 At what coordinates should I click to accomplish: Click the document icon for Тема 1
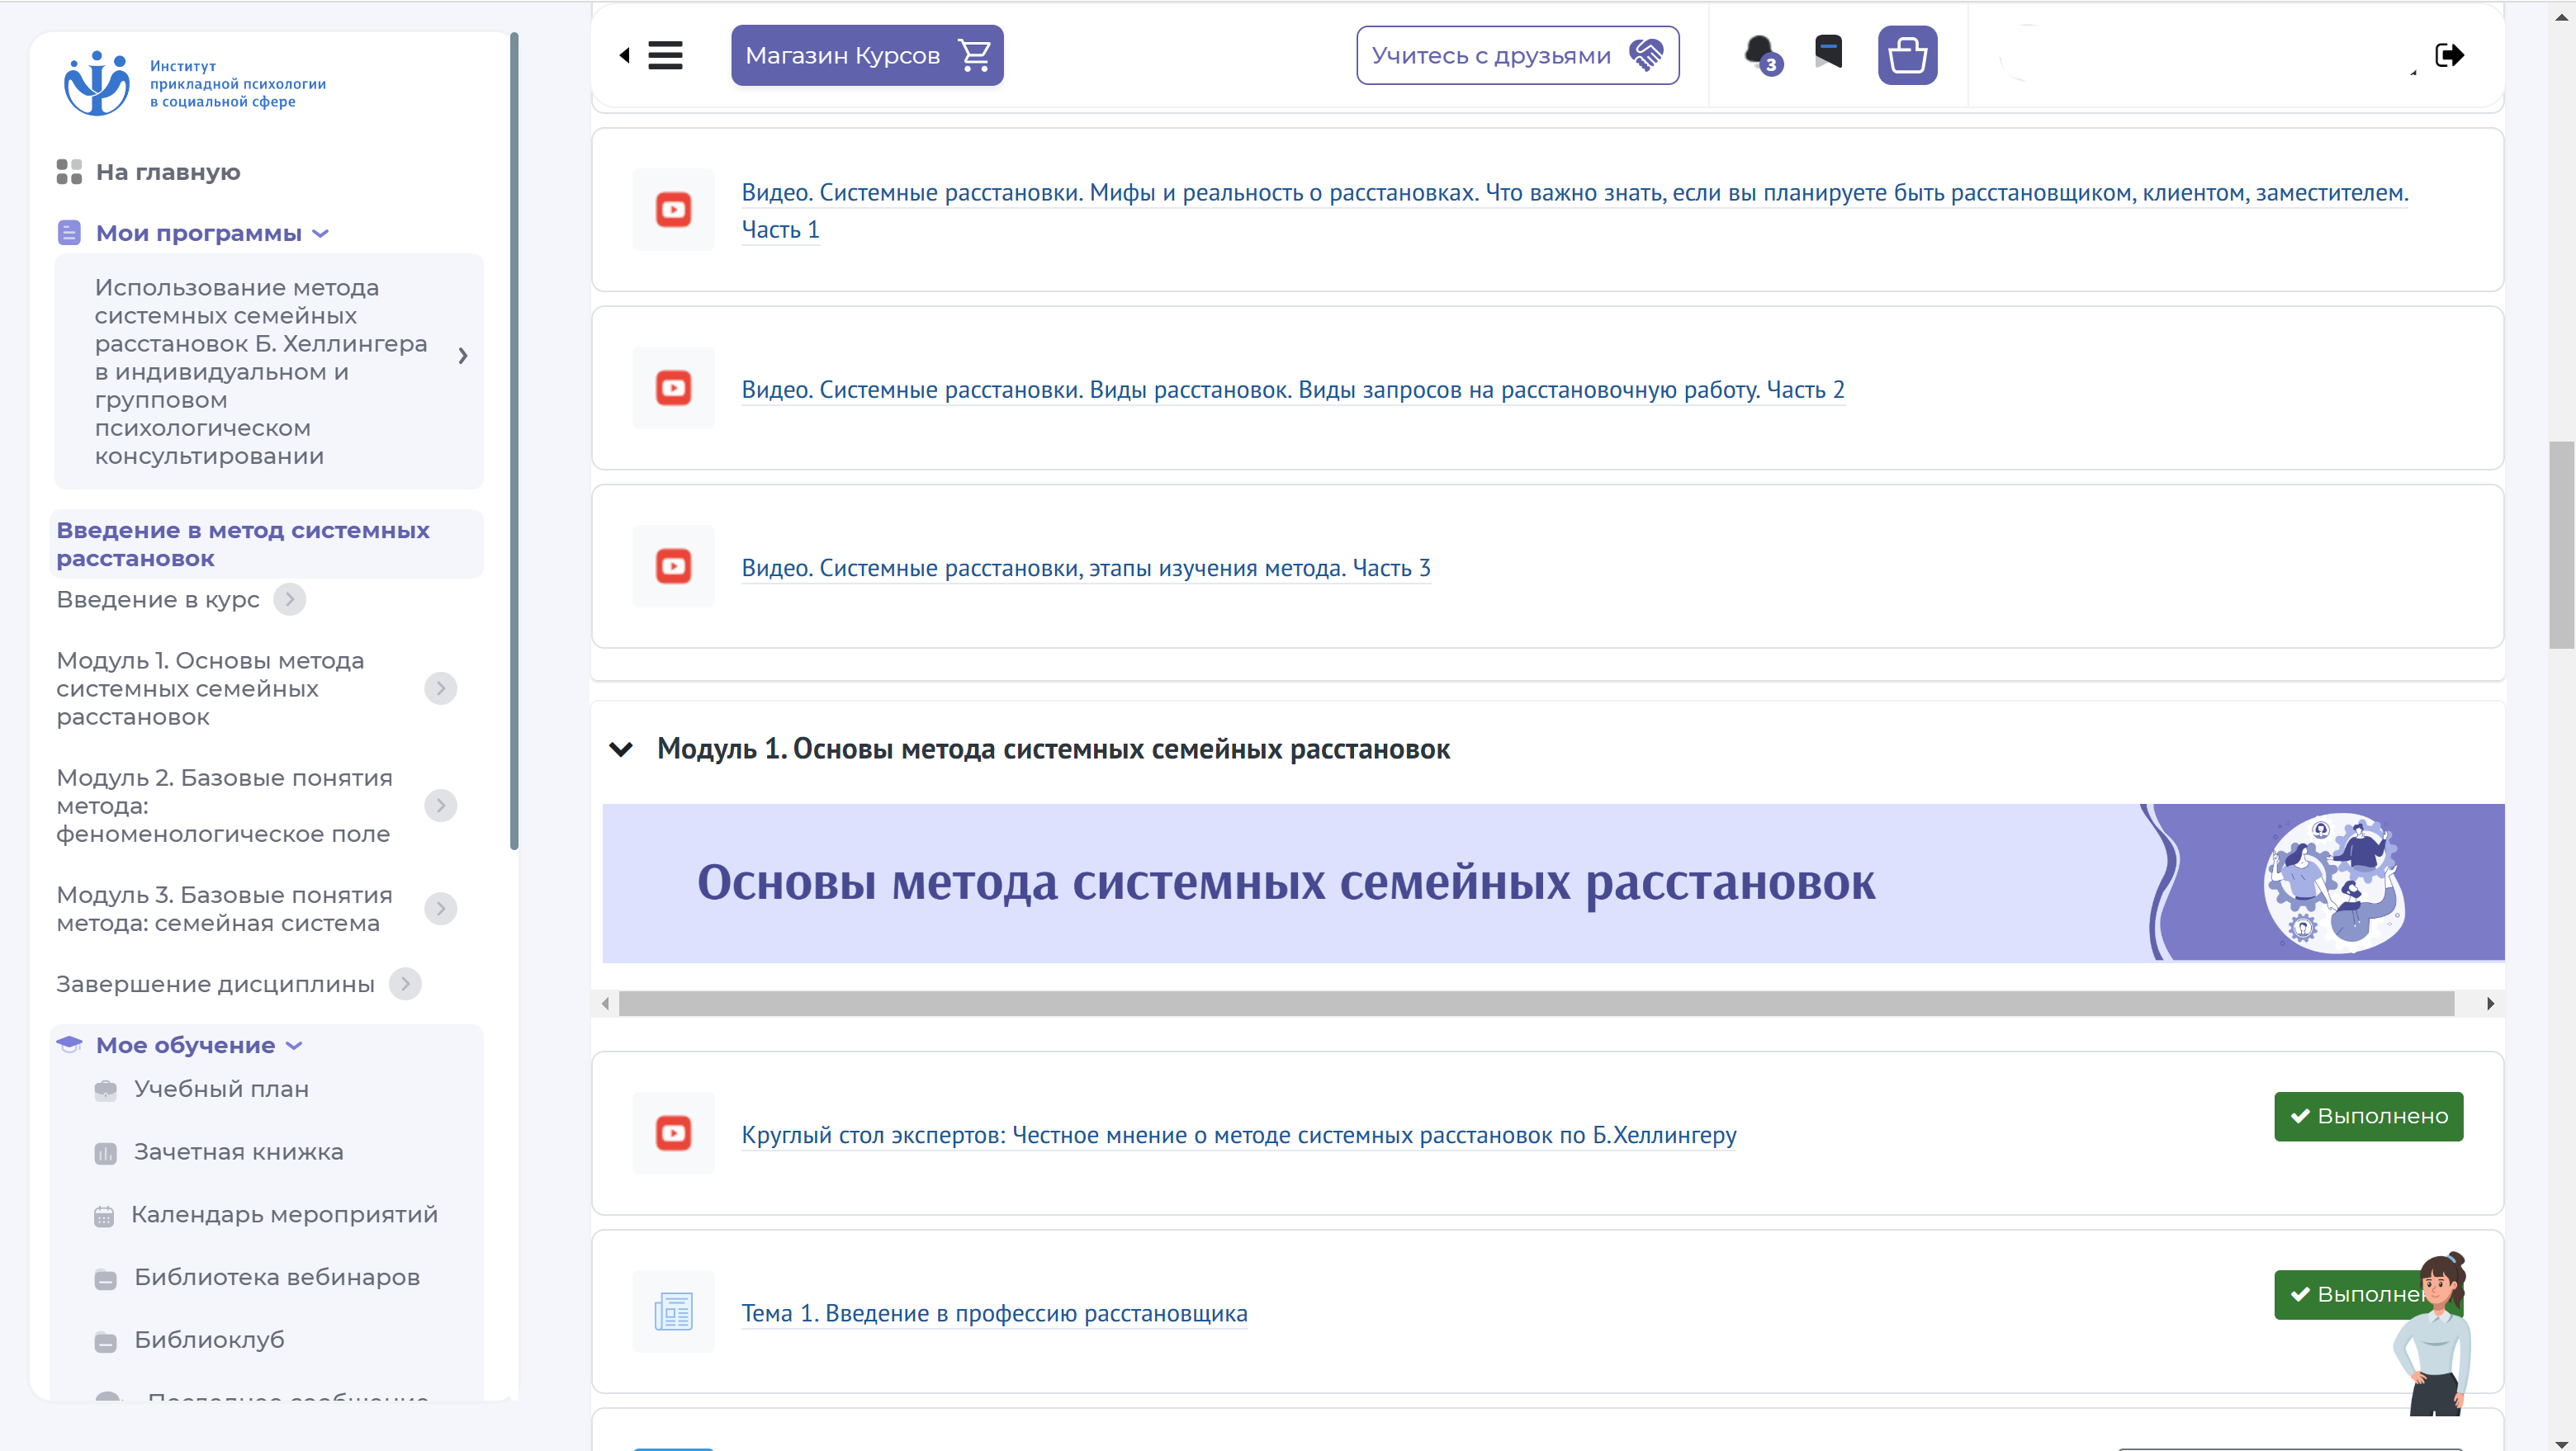[673, 1312]
